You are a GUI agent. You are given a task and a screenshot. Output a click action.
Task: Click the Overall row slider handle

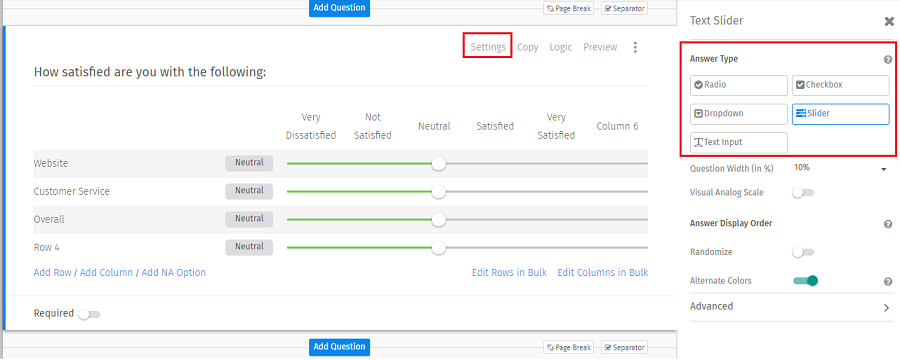click(x=439, y=220)
